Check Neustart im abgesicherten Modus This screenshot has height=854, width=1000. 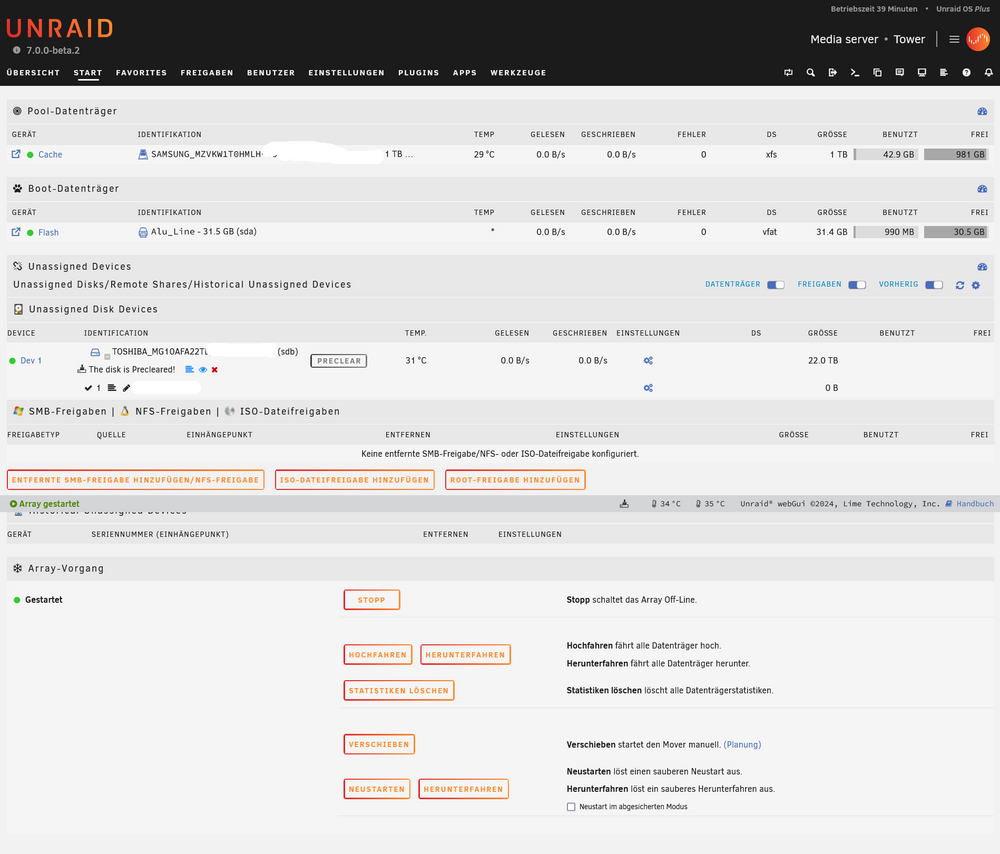(571, 807)
